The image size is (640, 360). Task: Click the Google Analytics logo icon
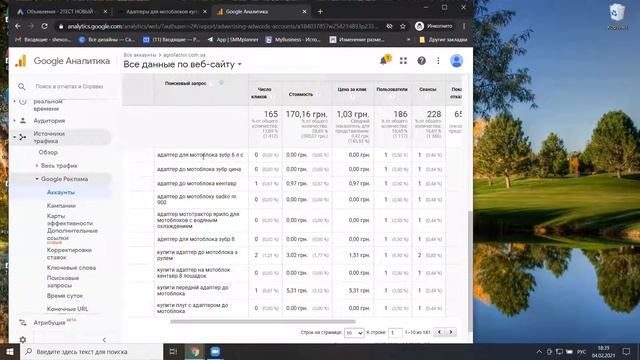point(21,61)
